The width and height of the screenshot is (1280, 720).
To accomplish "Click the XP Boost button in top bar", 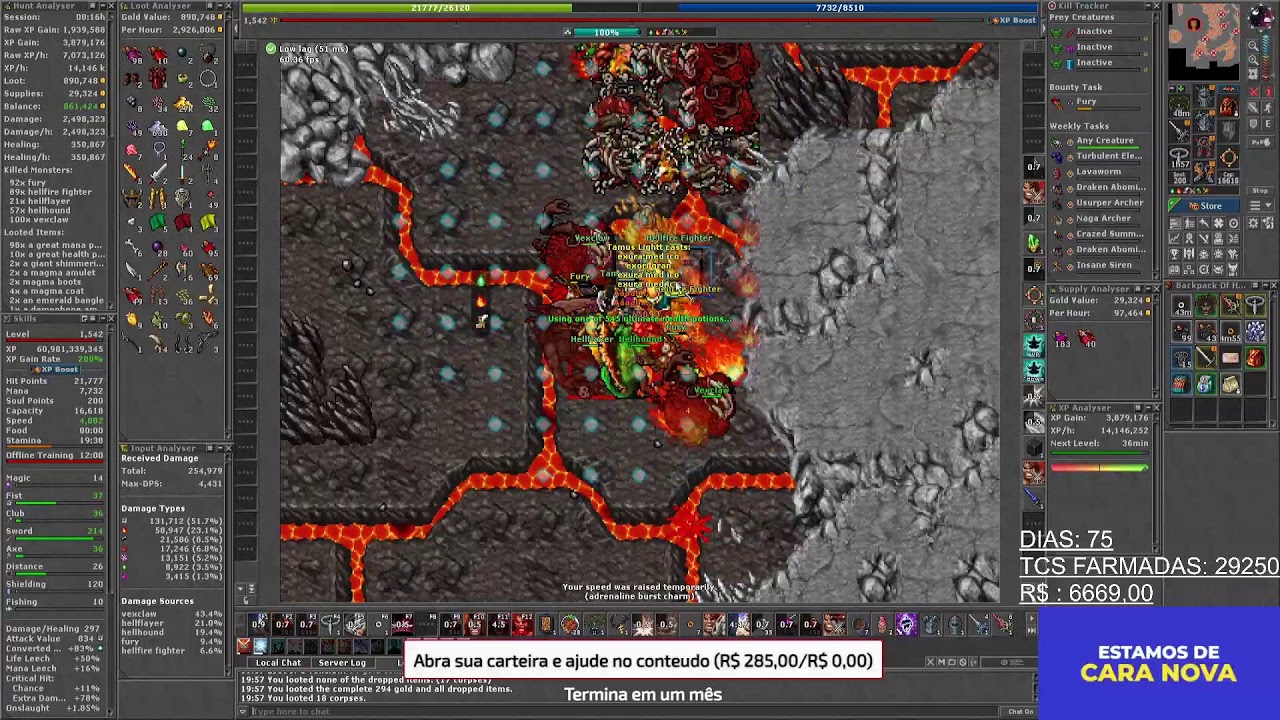I will click(x=1015, y=20).
